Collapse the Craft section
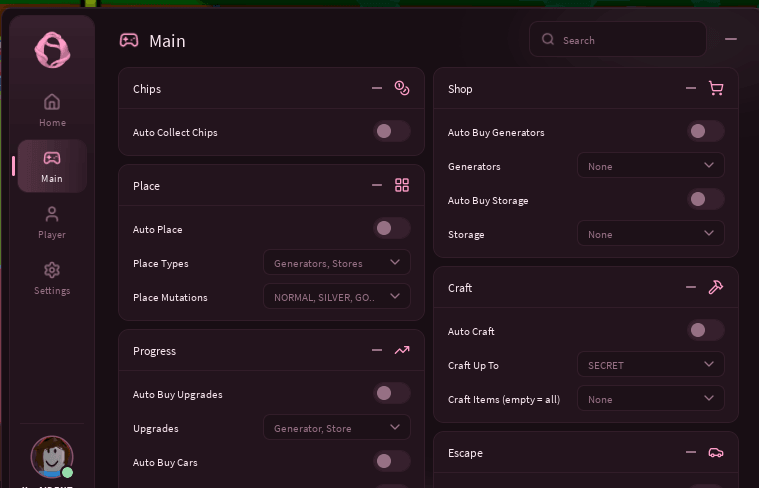Image resolution: width=759 pixels, height=488 pixels. point(691,287)
